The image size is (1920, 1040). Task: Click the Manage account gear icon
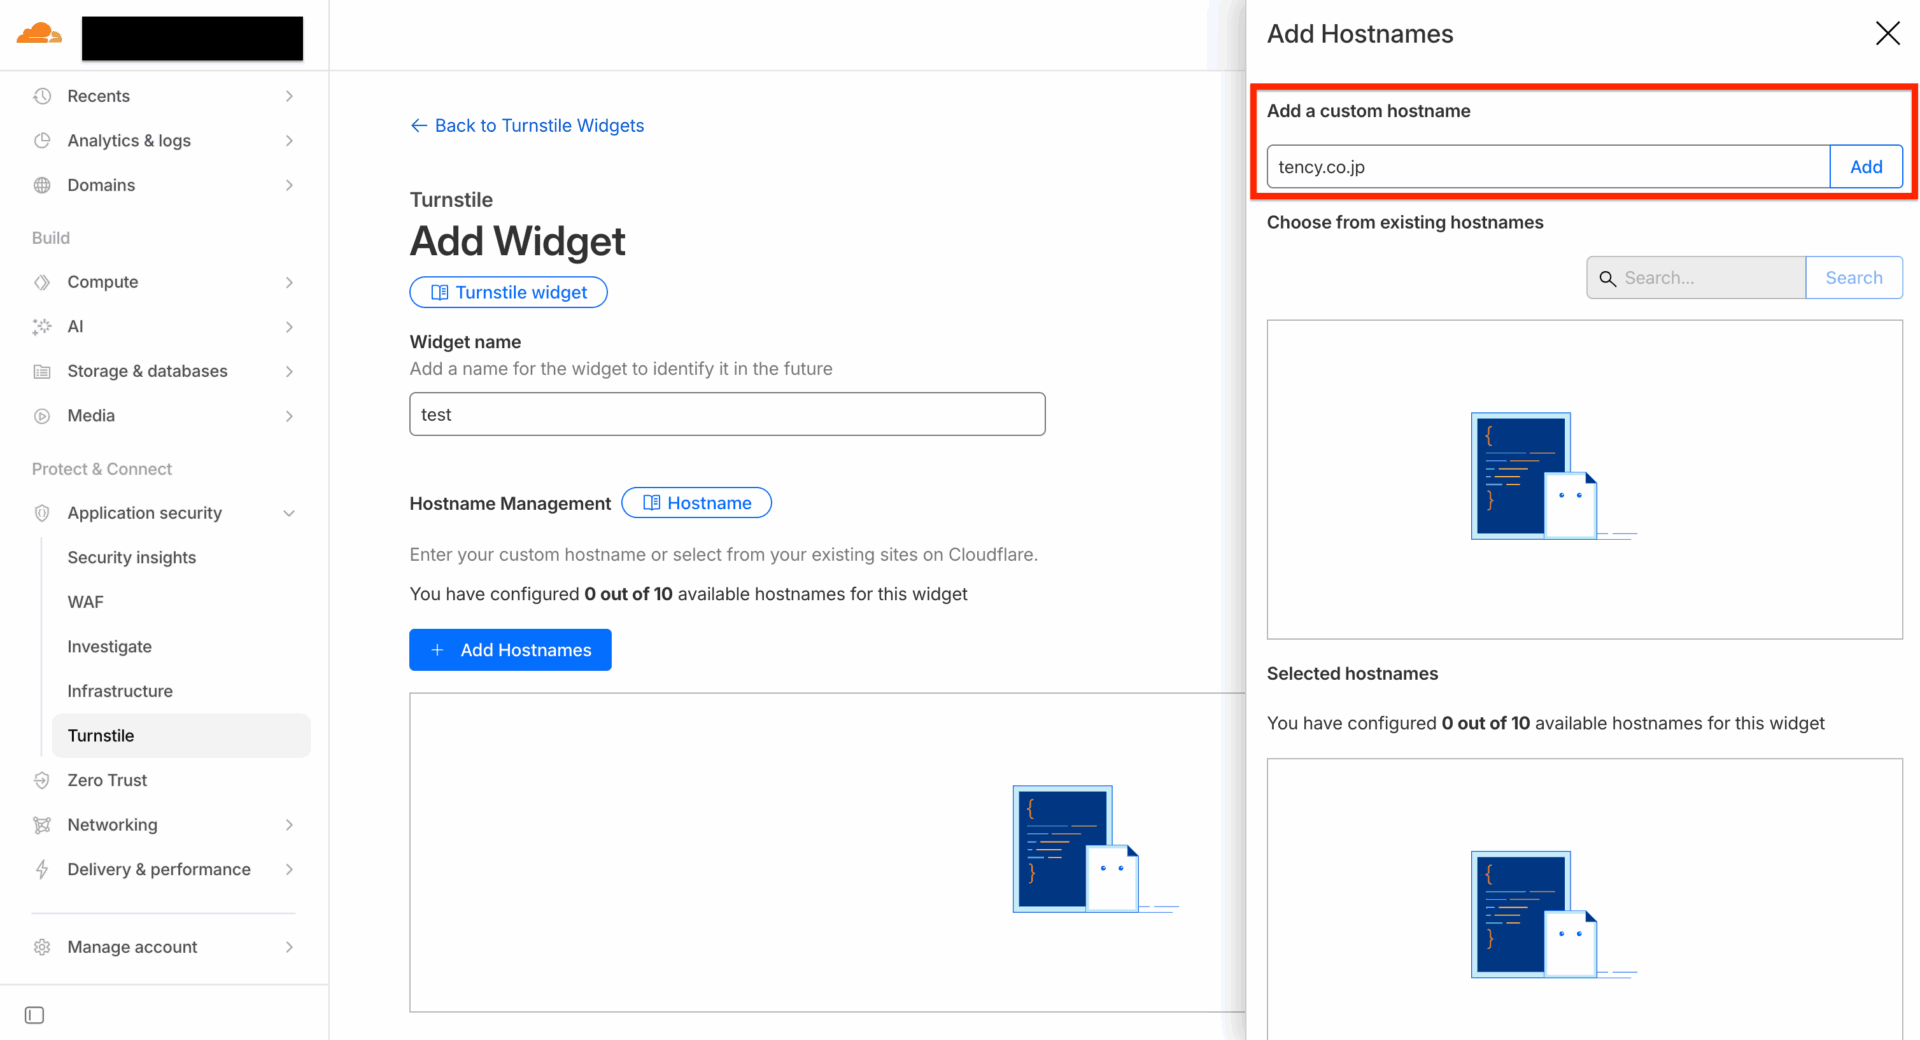point(42,947)
